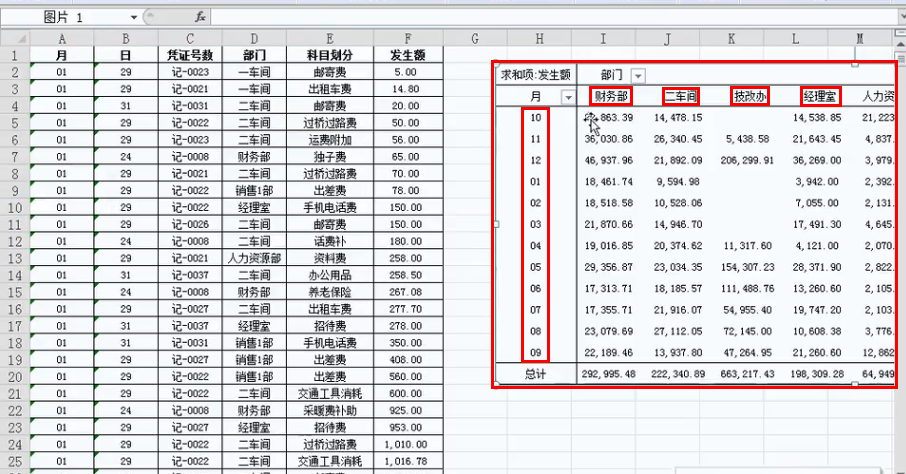Select the 总计 row label in pivot

click(536, 374)
